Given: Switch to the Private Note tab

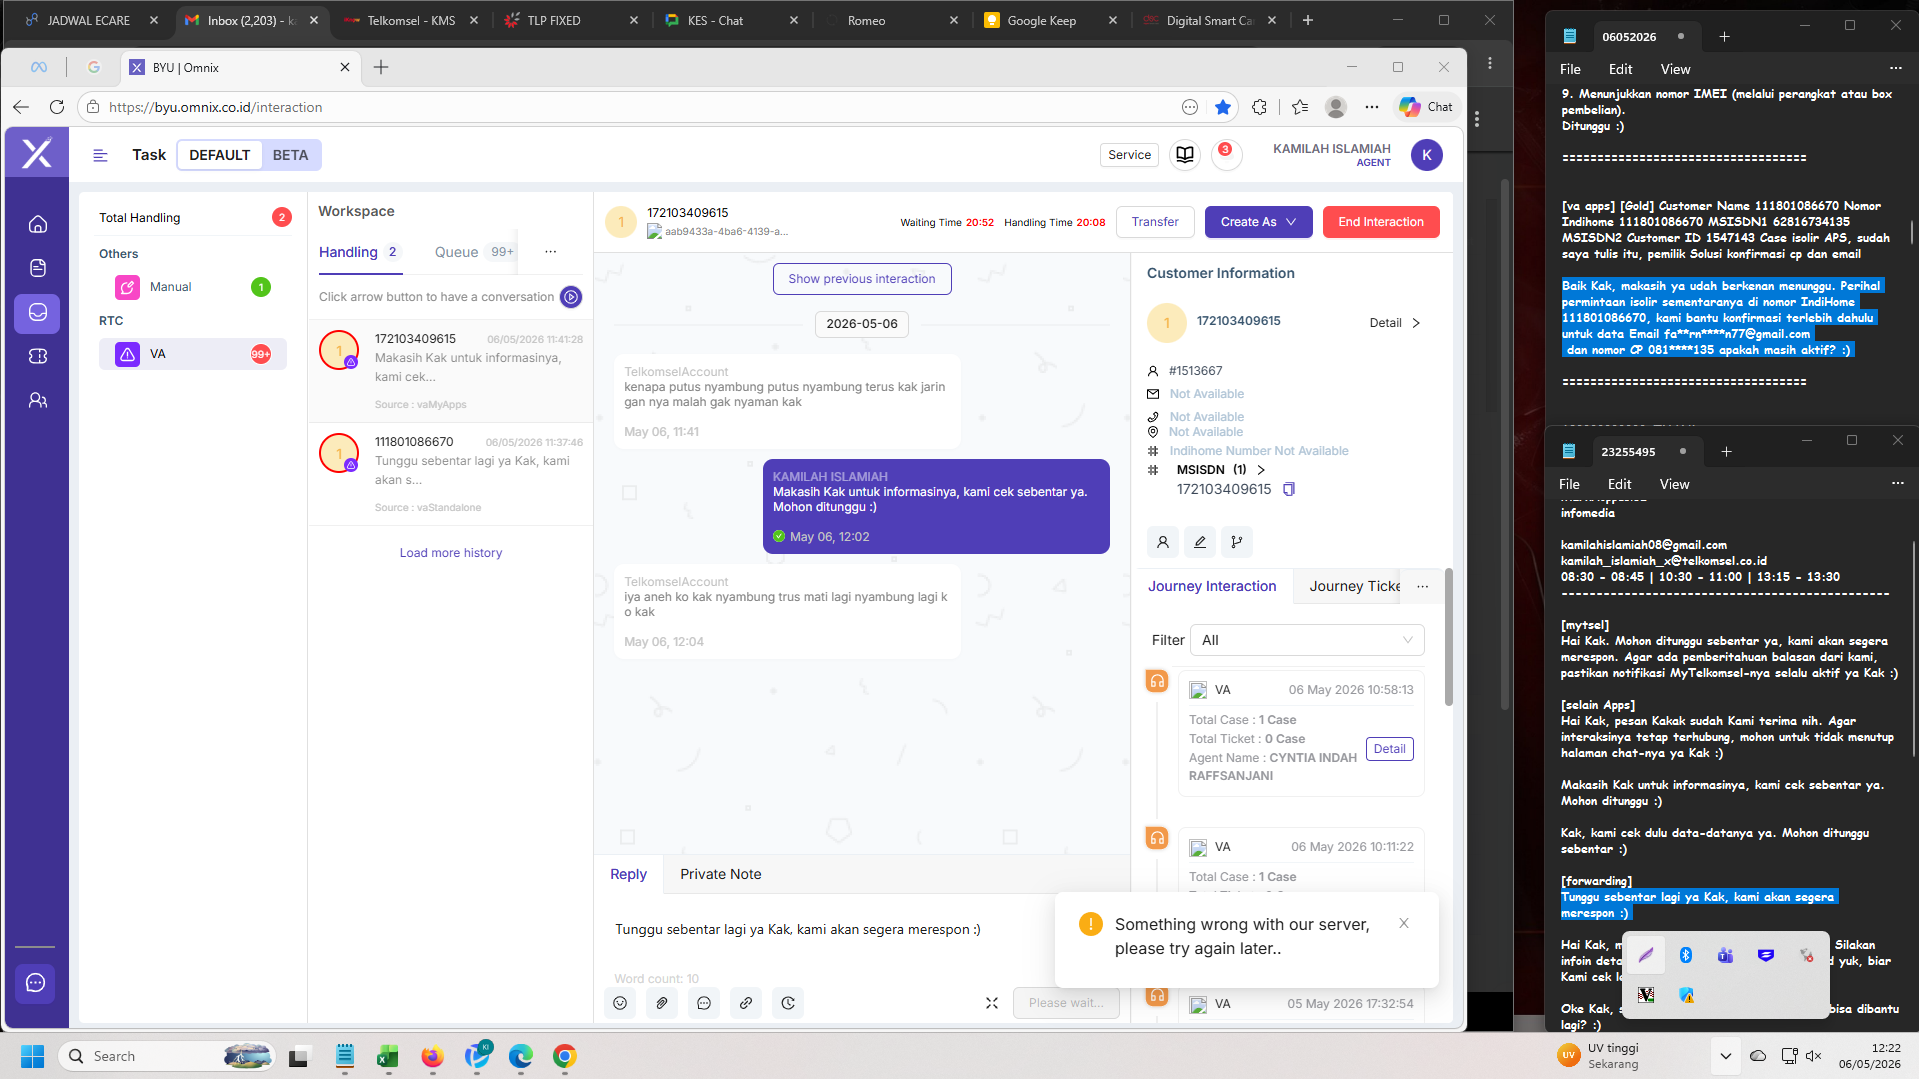Looking at the screenshot, I should coord(721,874).
